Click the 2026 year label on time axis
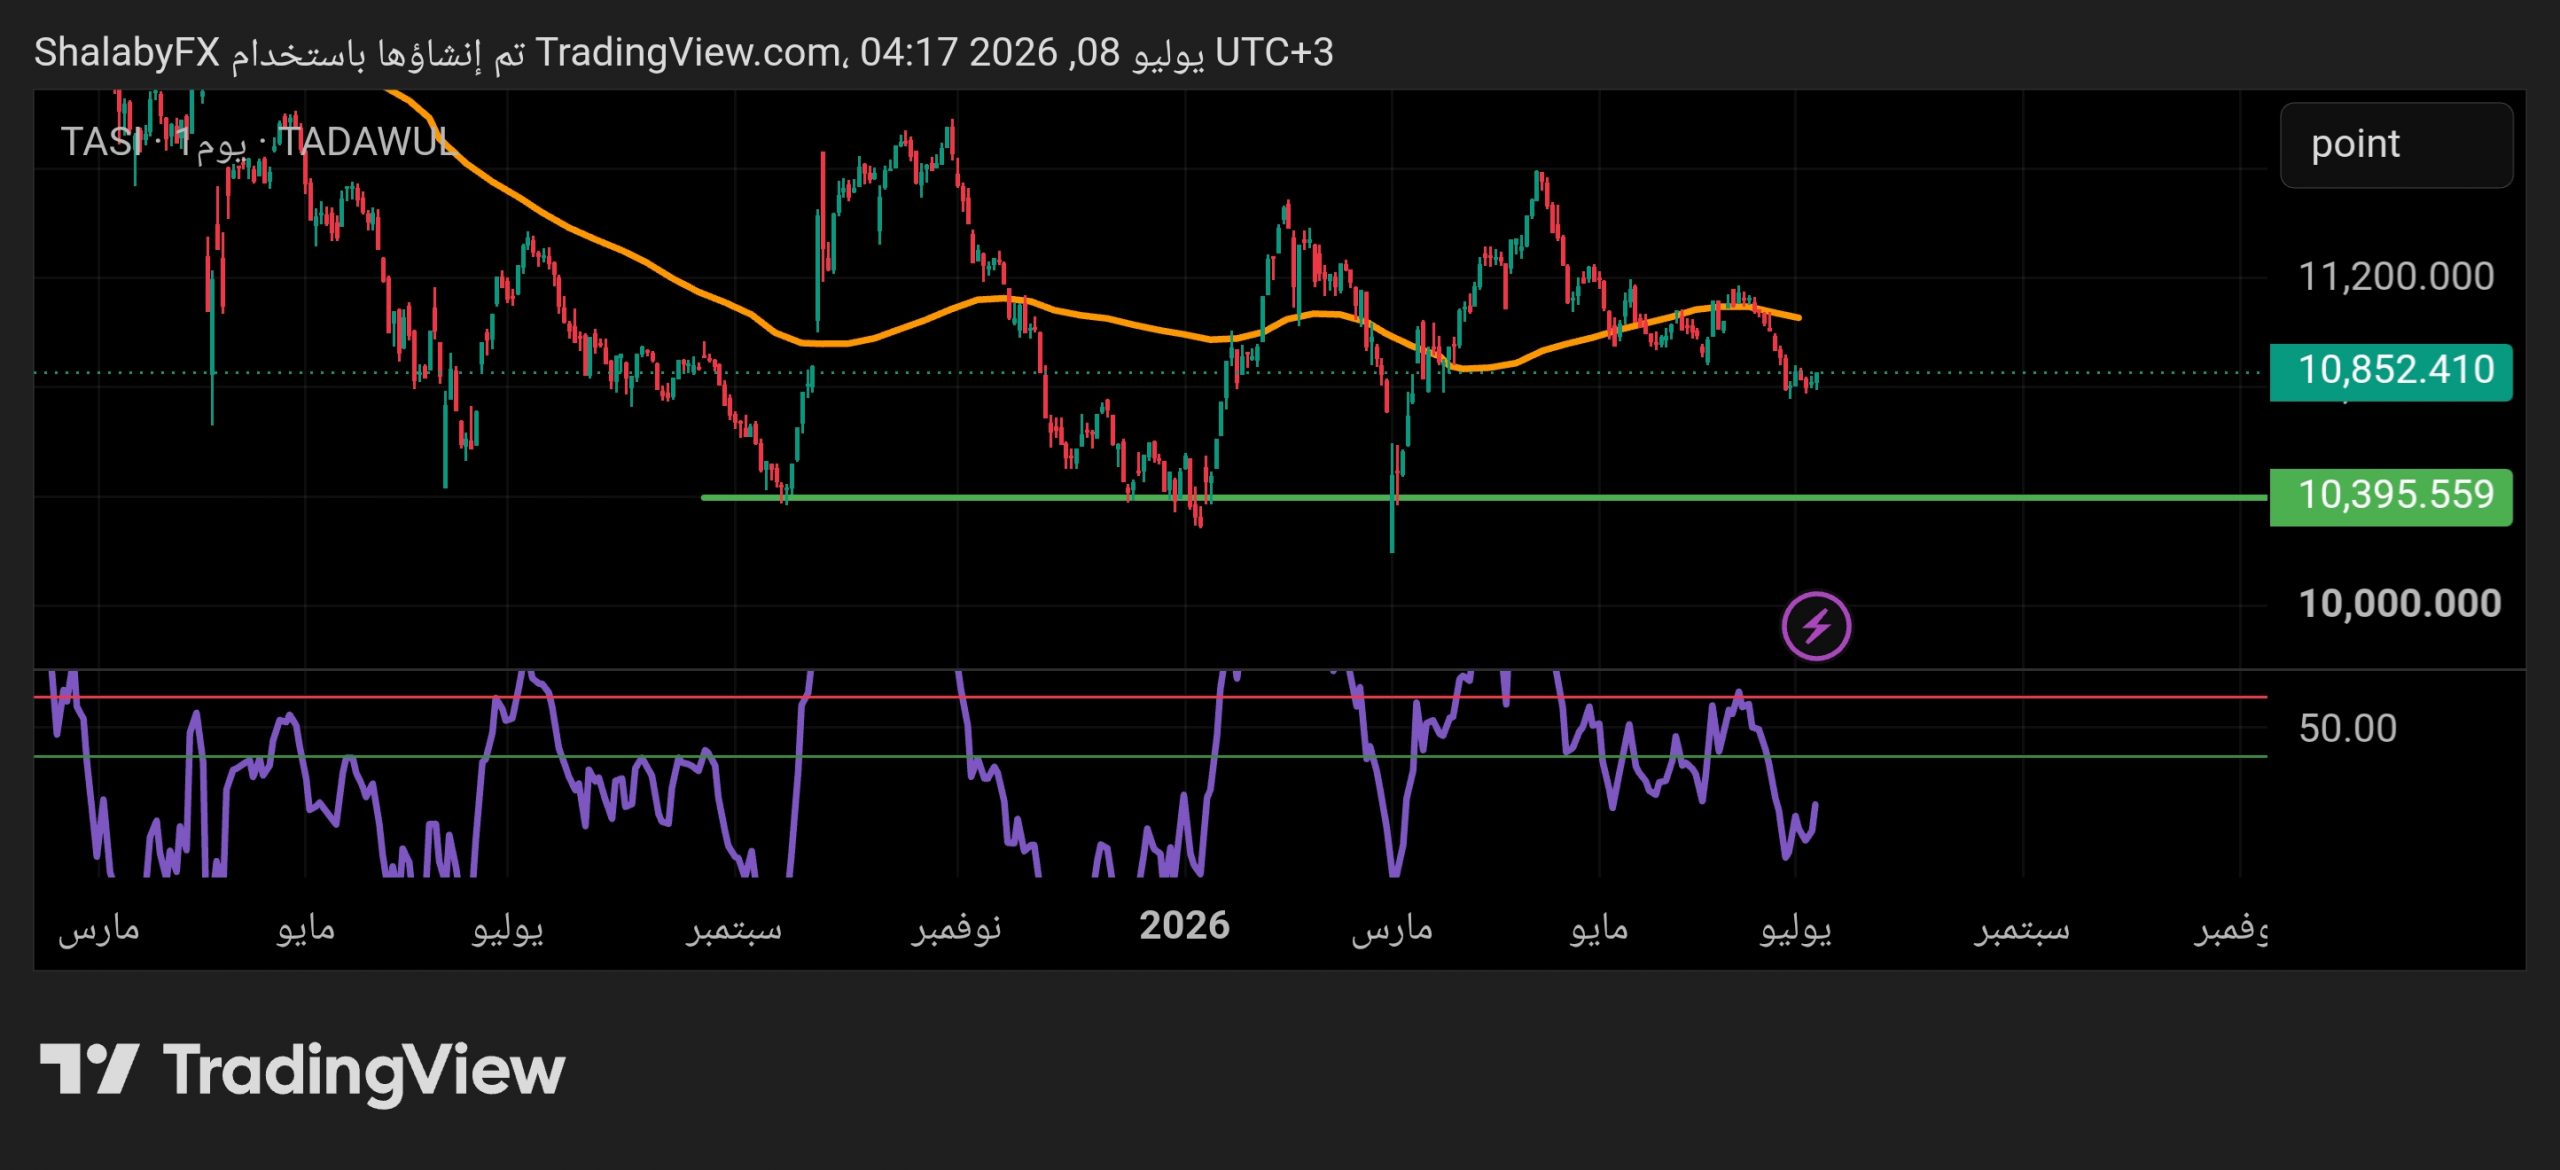This screenshot has width=2560, height=1170. [x=1184, y=926]
